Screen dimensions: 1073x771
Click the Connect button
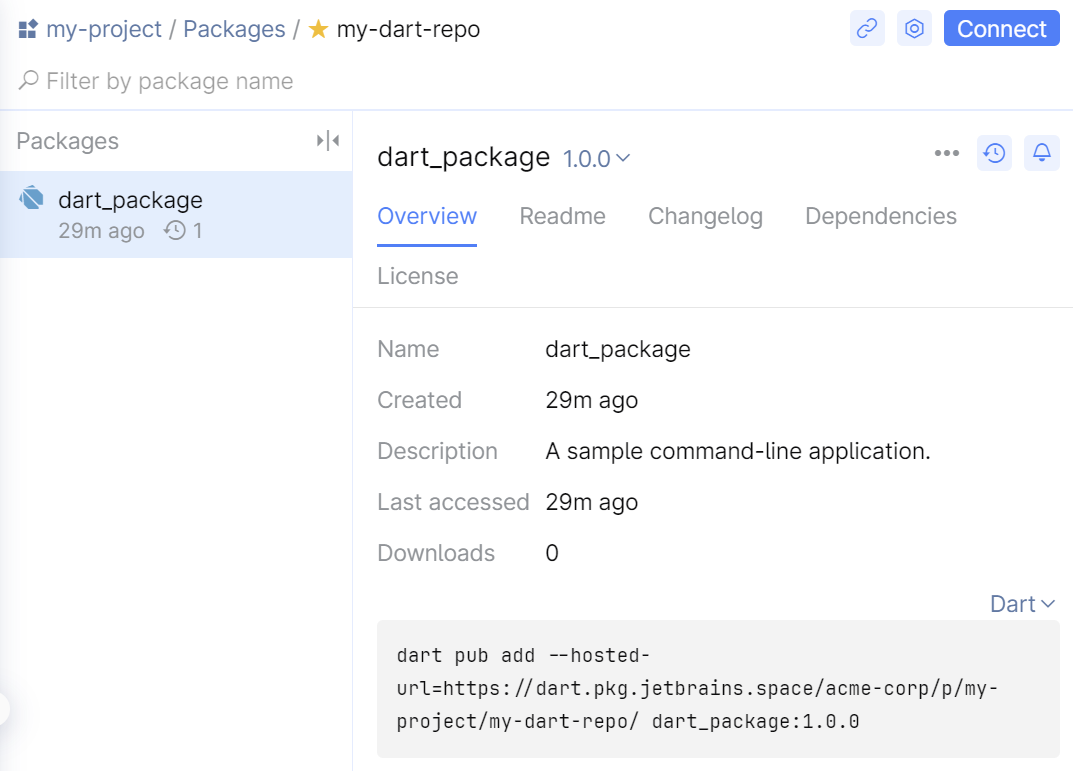point(1001,29)
